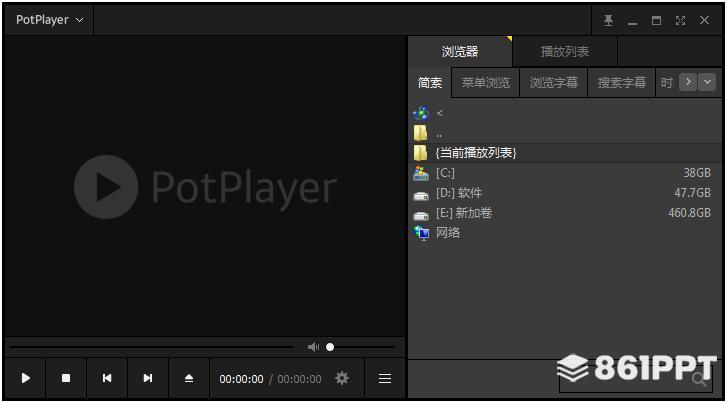The height and width of the screenshot is (402, 727).
Task: Select the partially hidden 时 sub-tab
Action: coord(667,83)
